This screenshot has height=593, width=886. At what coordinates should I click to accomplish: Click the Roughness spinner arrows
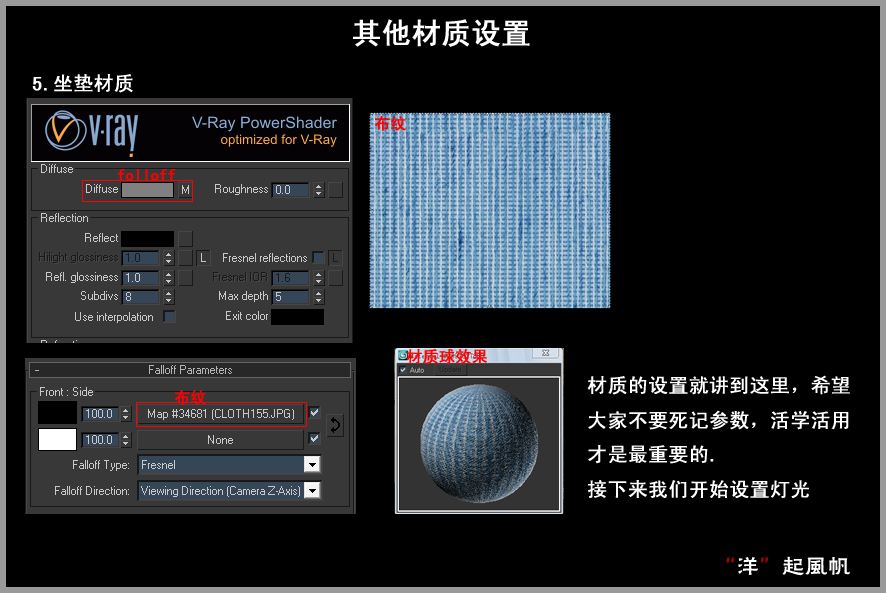[x=319, y=190]
